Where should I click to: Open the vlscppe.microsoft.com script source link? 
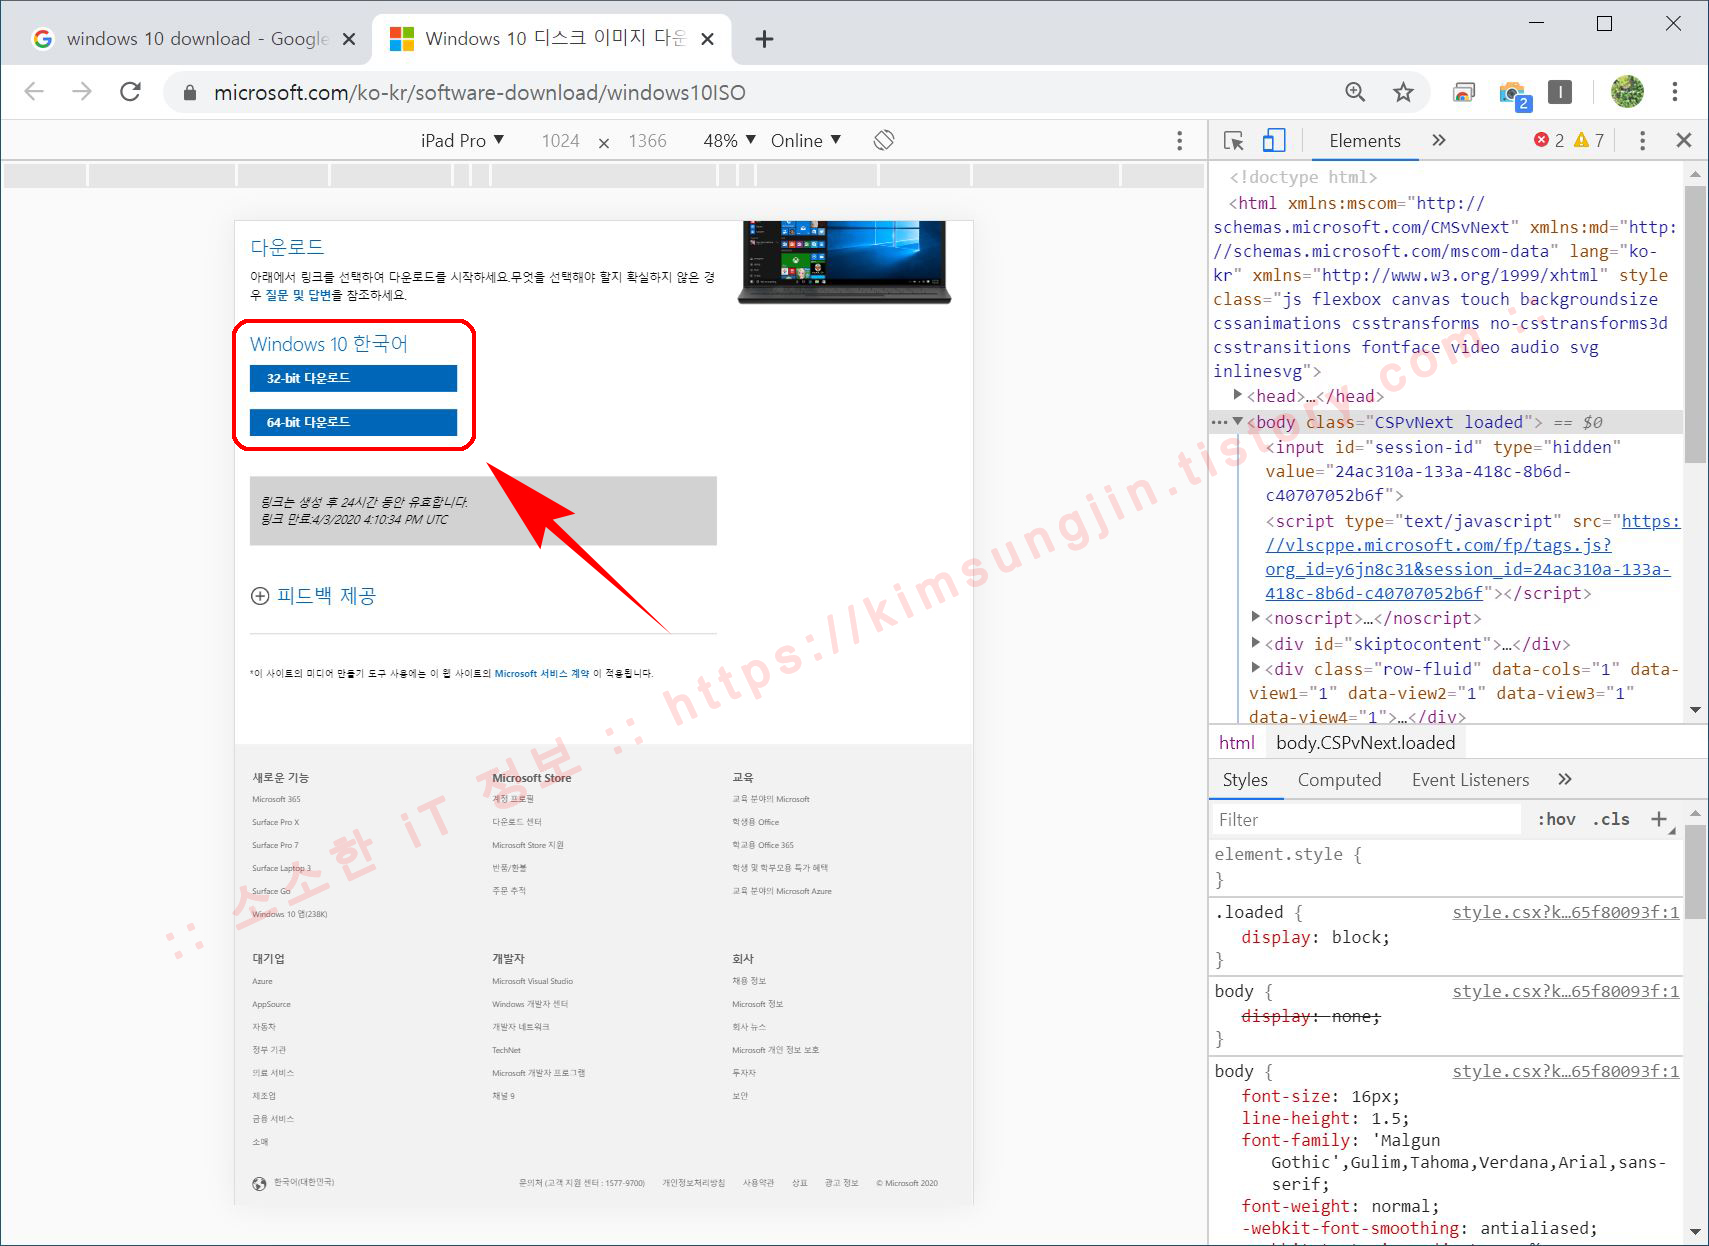(x=1472, y=557)
